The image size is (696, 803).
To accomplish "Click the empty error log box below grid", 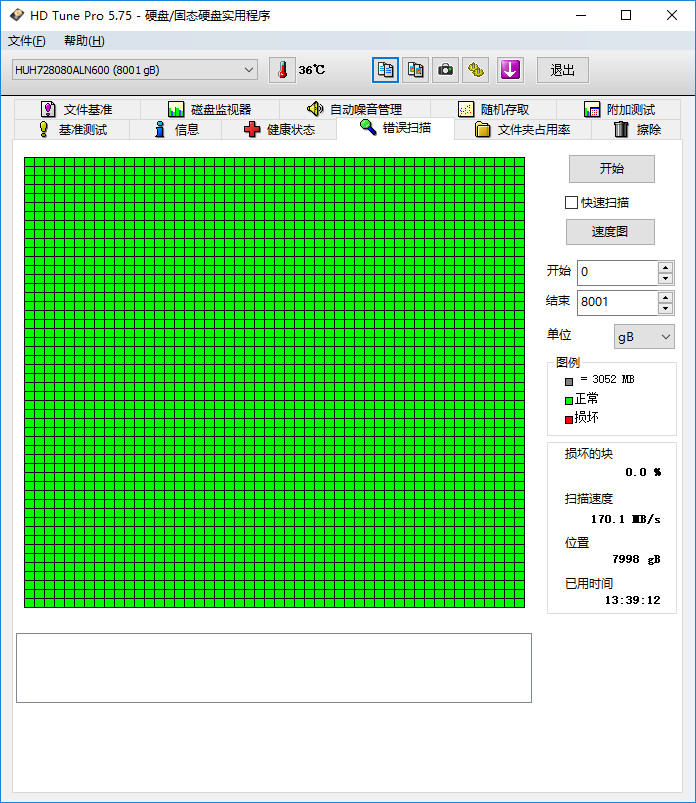I will 274,668.
